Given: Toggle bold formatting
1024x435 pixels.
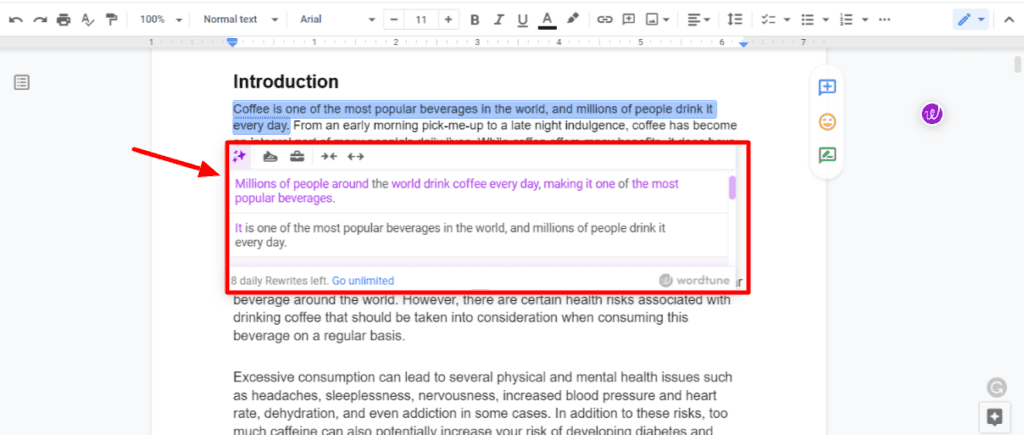Looking at the screenshot, I should click(475, 19).
